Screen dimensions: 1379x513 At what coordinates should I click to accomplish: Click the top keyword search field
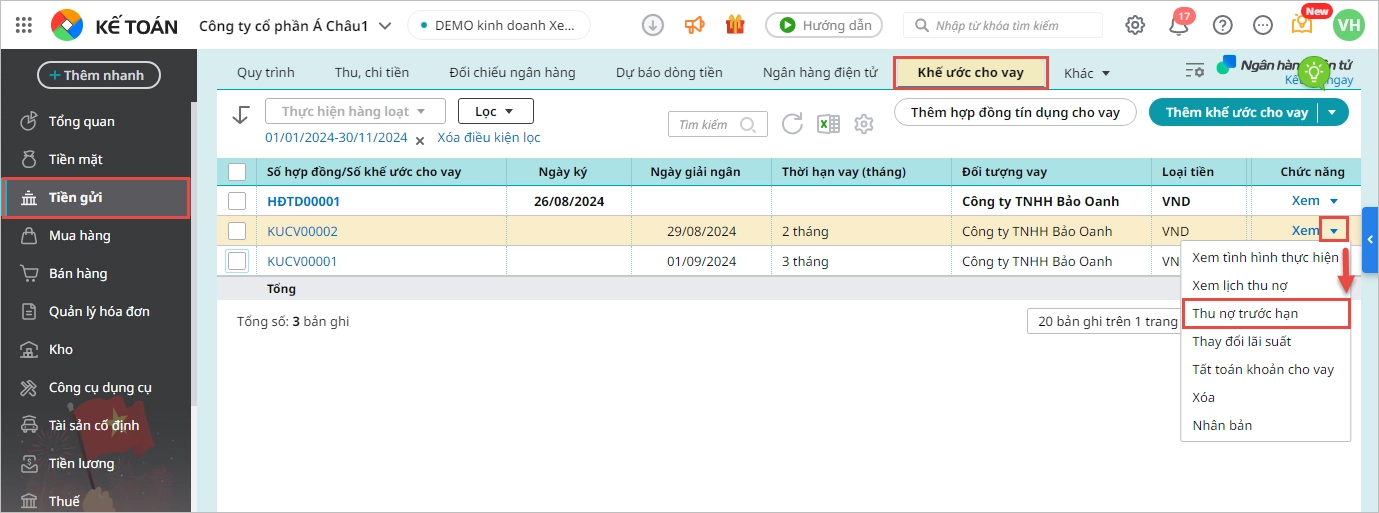(1003, 25)
